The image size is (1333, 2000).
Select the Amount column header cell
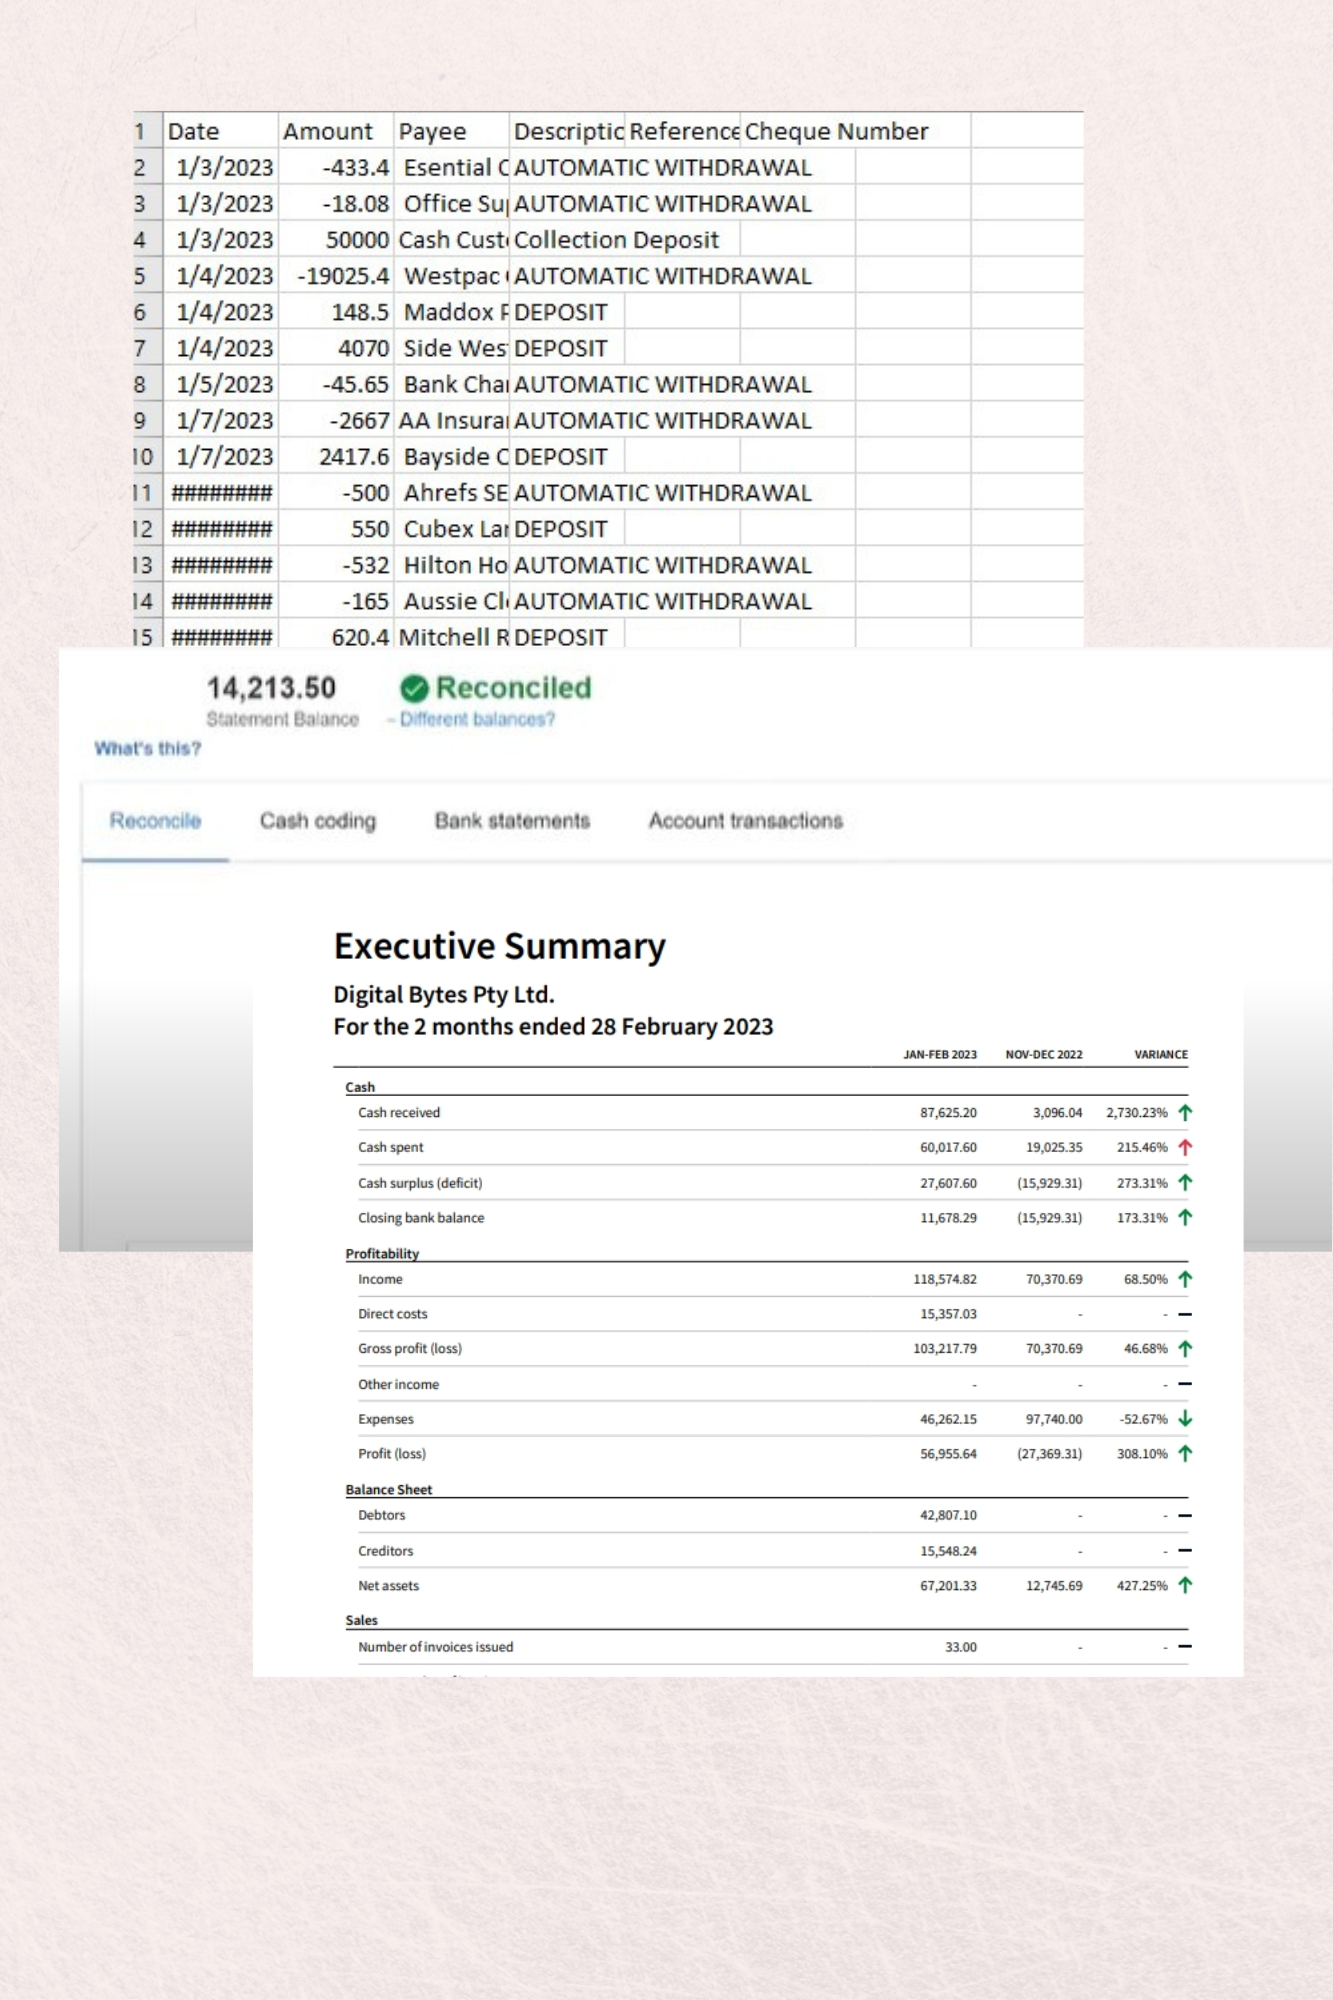pyautogui.click(x=336, y=131)
